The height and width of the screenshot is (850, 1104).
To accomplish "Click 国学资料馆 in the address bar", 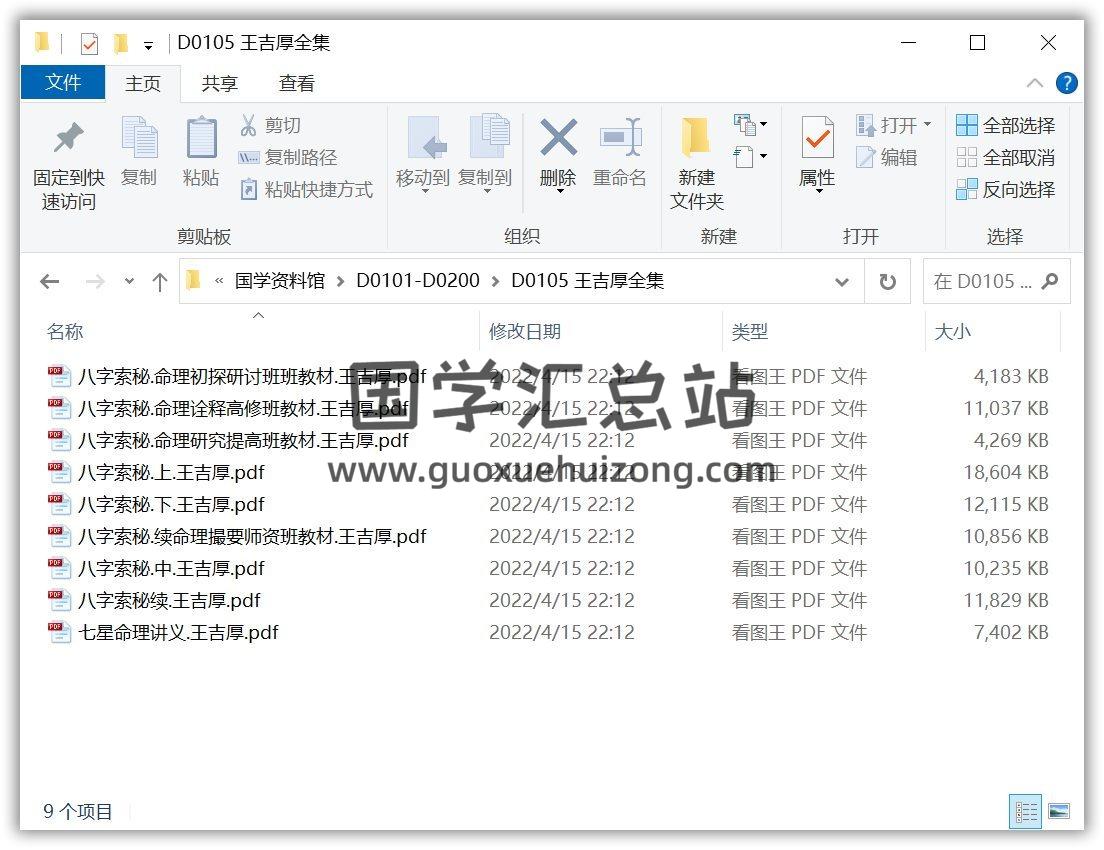I will 280,281.
